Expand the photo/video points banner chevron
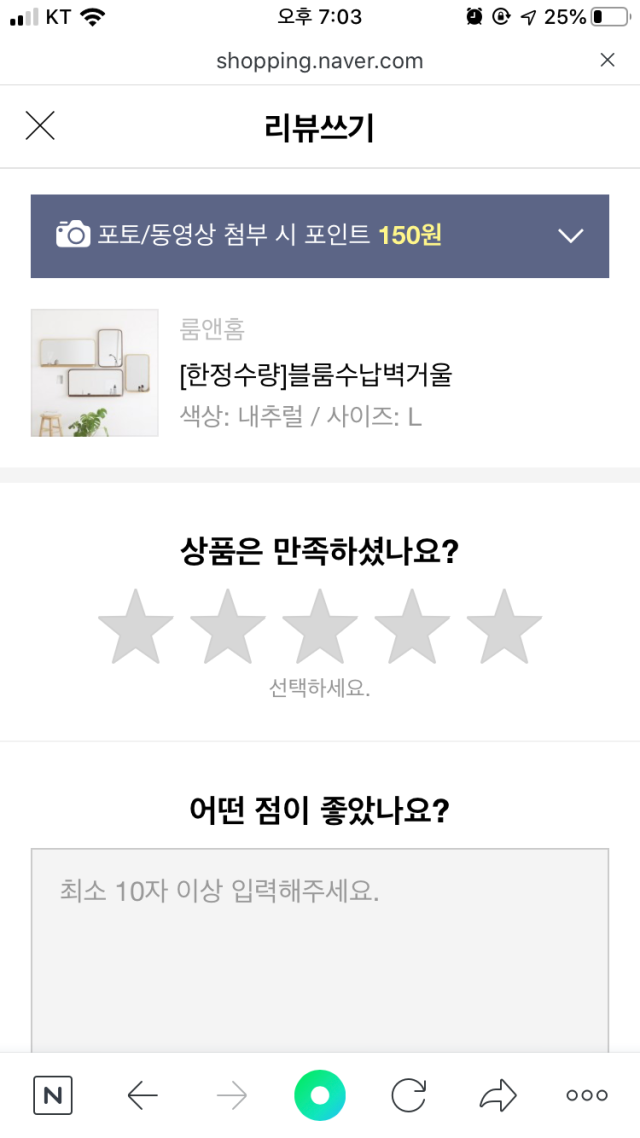Viewport: 640px width, 1138px height. point(571,236)
